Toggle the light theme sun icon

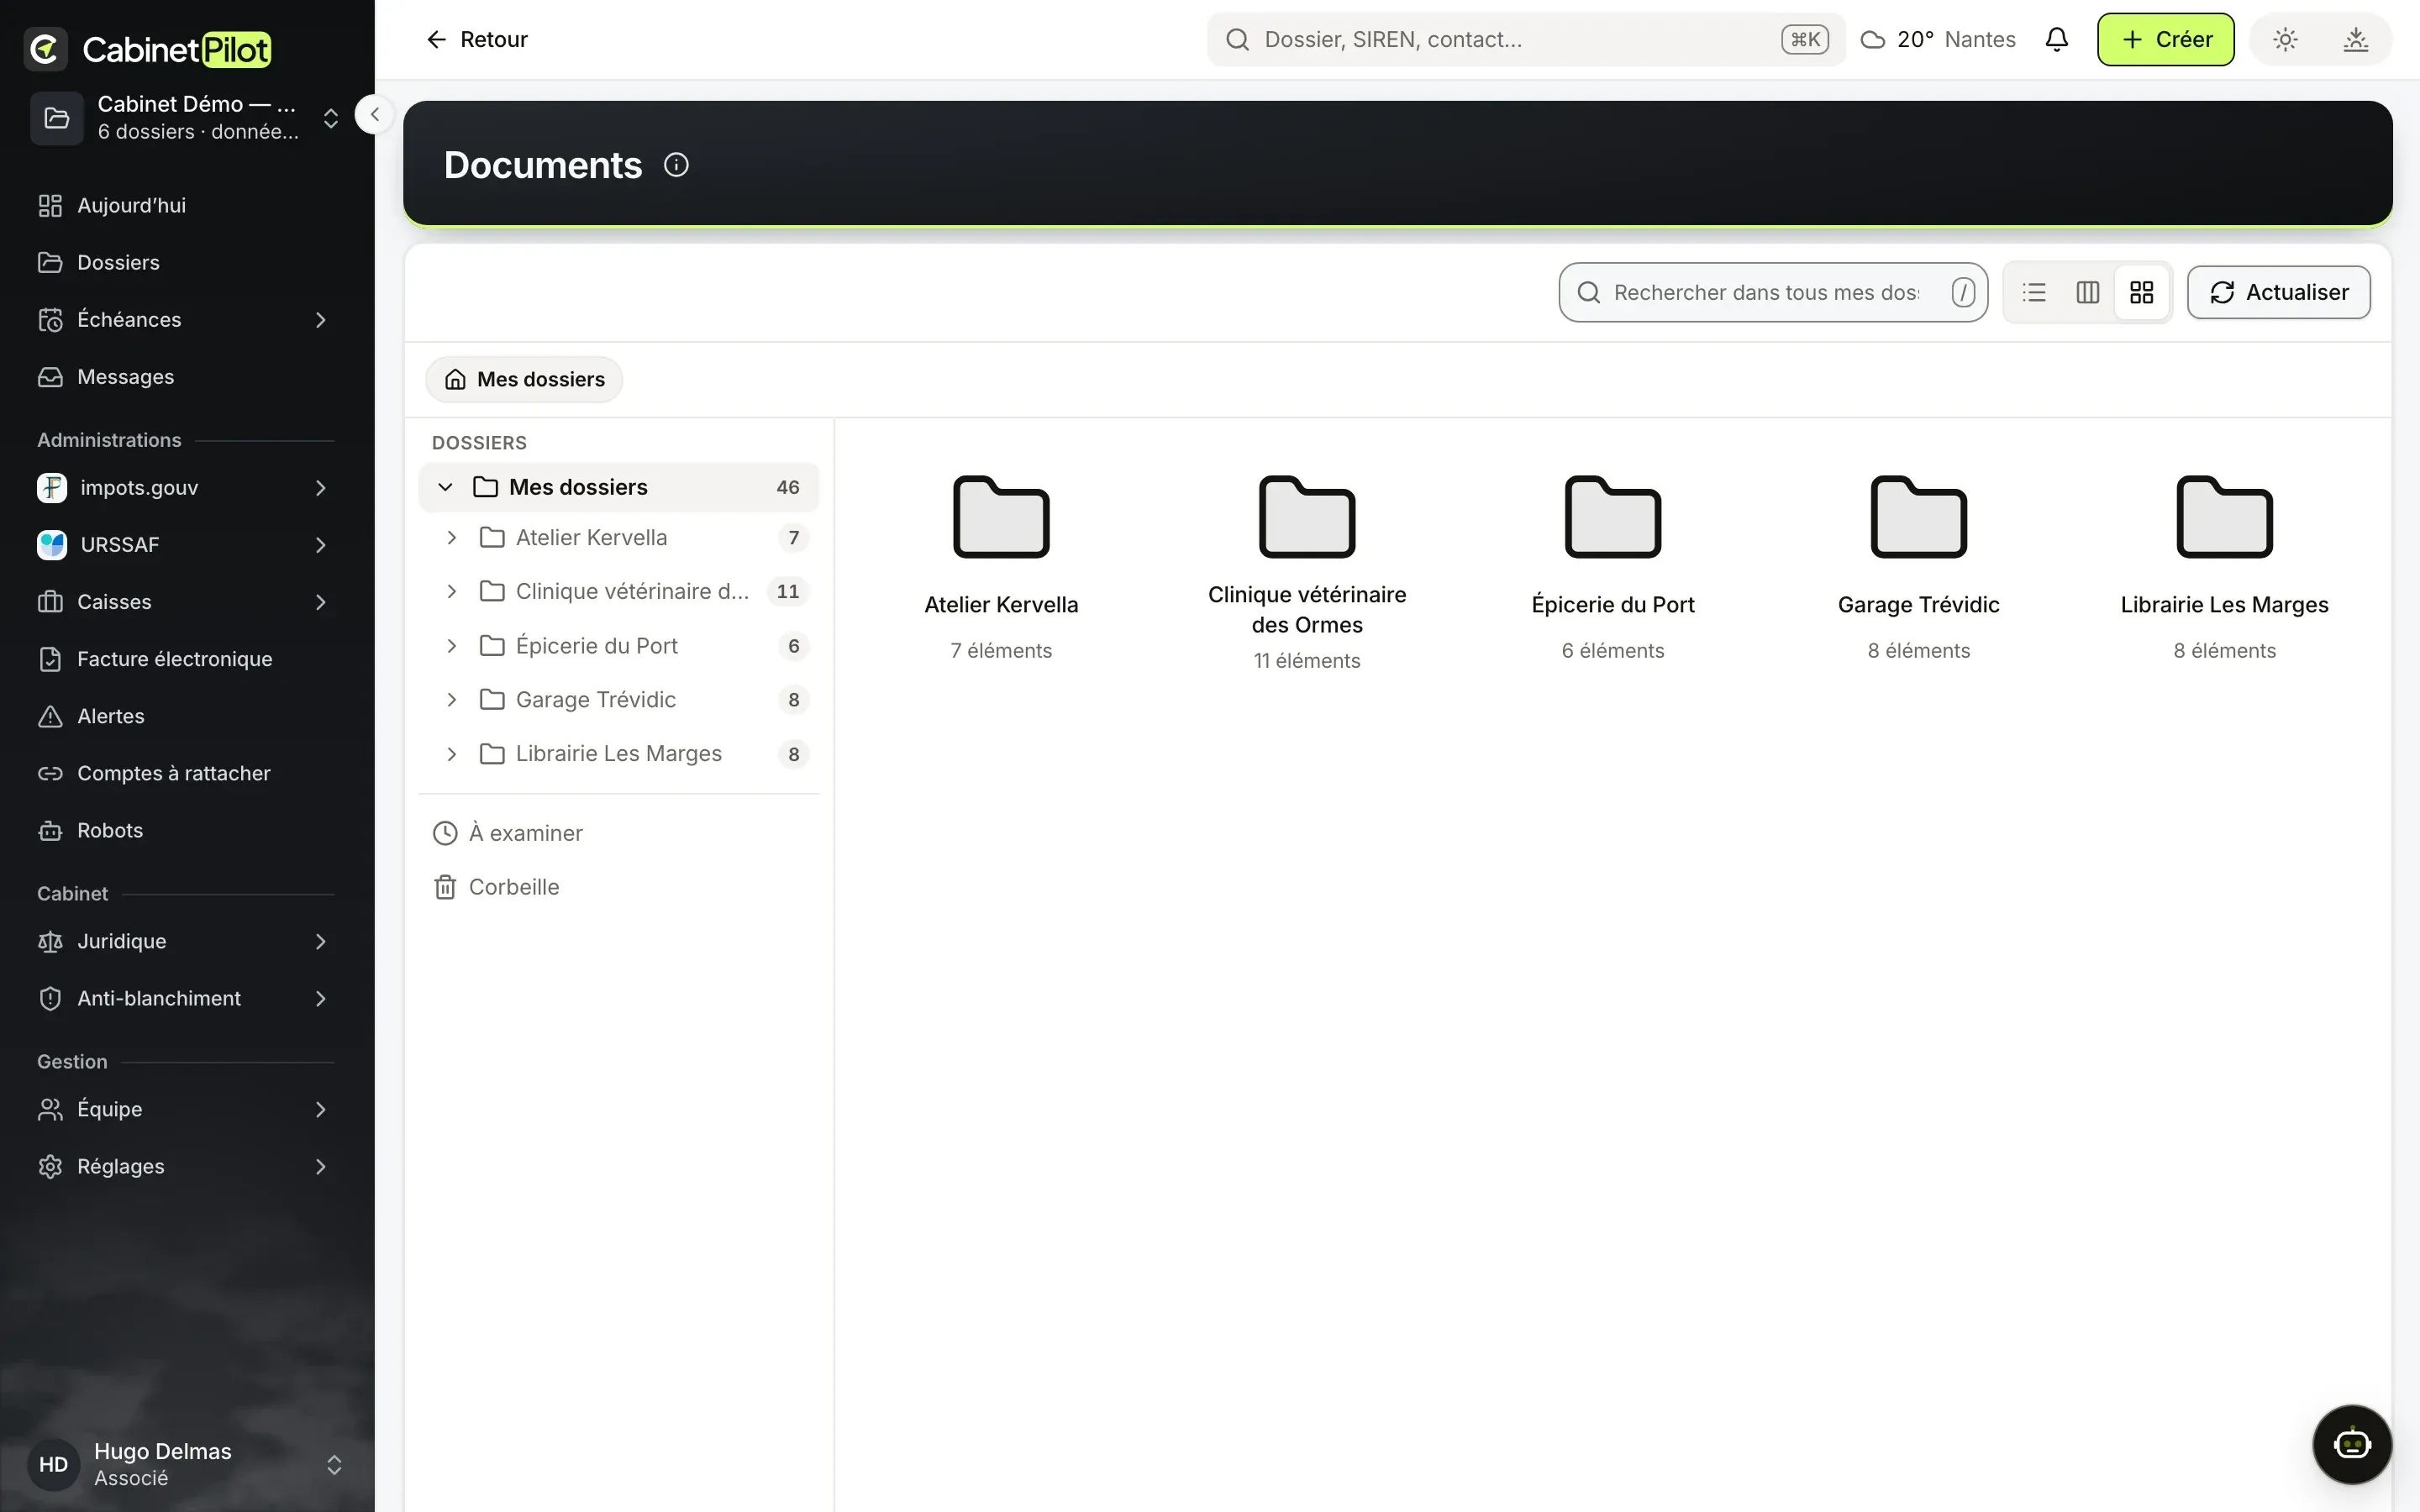coord(2285,40)
